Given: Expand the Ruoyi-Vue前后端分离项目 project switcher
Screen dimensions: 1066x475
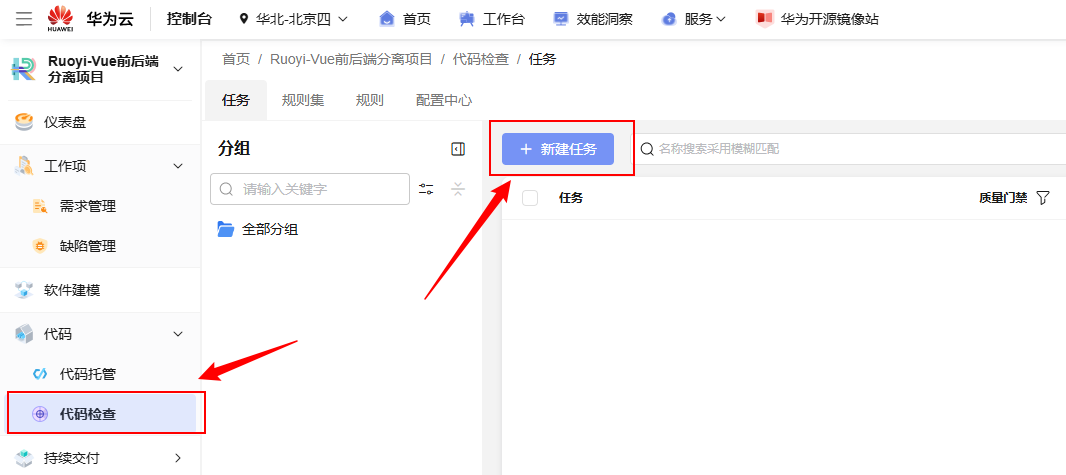Looking at the screenshot, I should (178, 69).
